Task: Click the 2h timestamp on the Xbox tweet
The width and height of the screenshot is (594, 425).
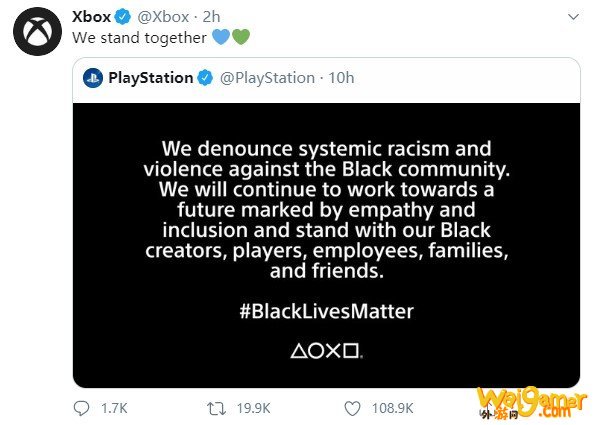Action: tap(211, 17)
